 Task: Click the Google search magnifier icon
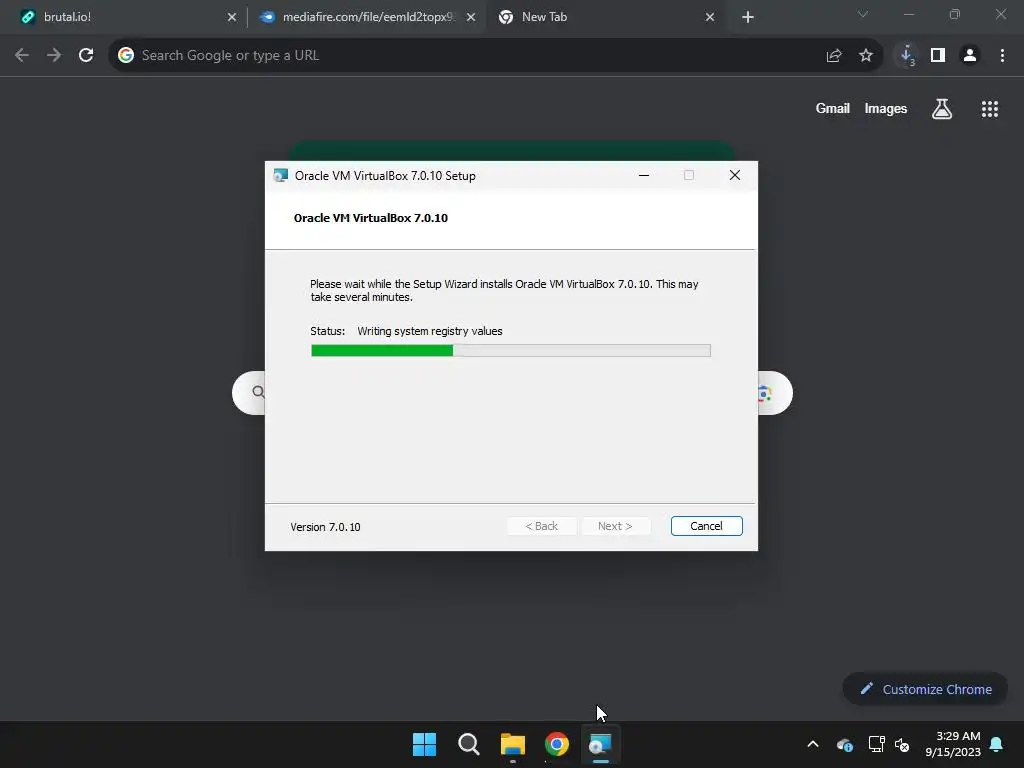(x=258, y=392)
